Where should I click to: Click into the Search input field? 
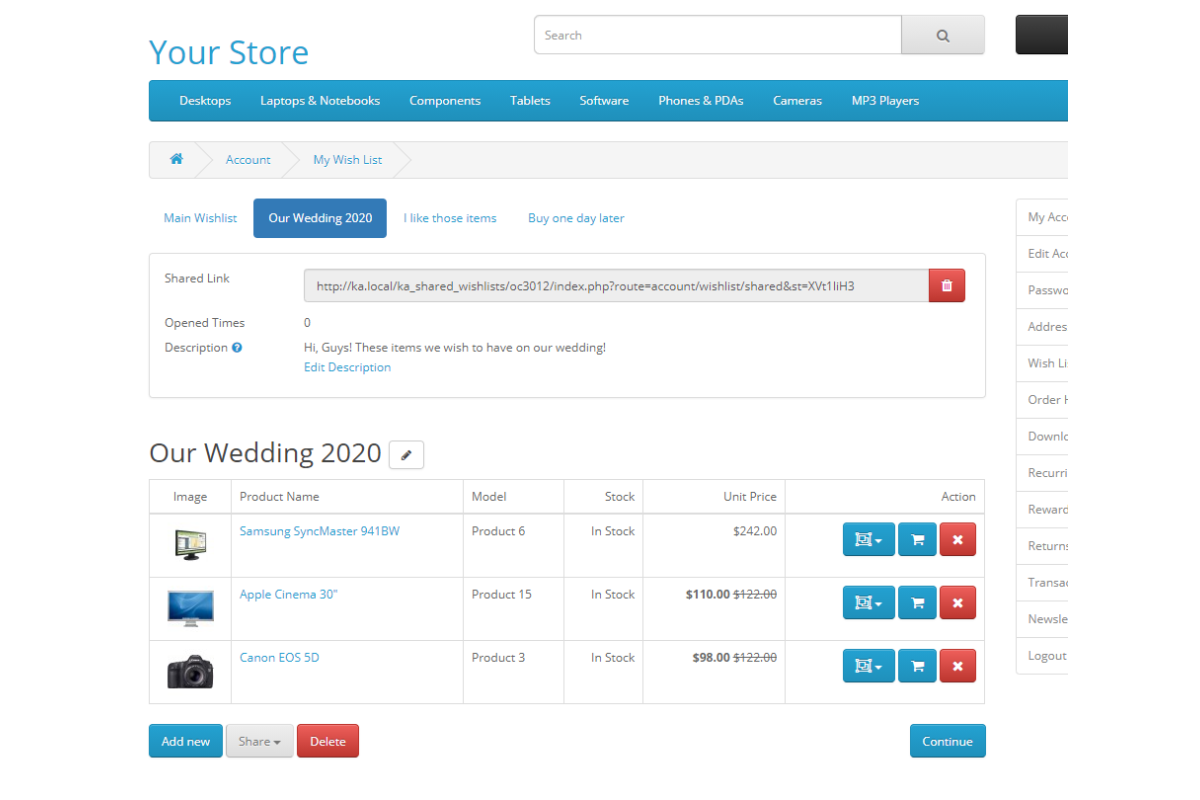tap(717, 35)
